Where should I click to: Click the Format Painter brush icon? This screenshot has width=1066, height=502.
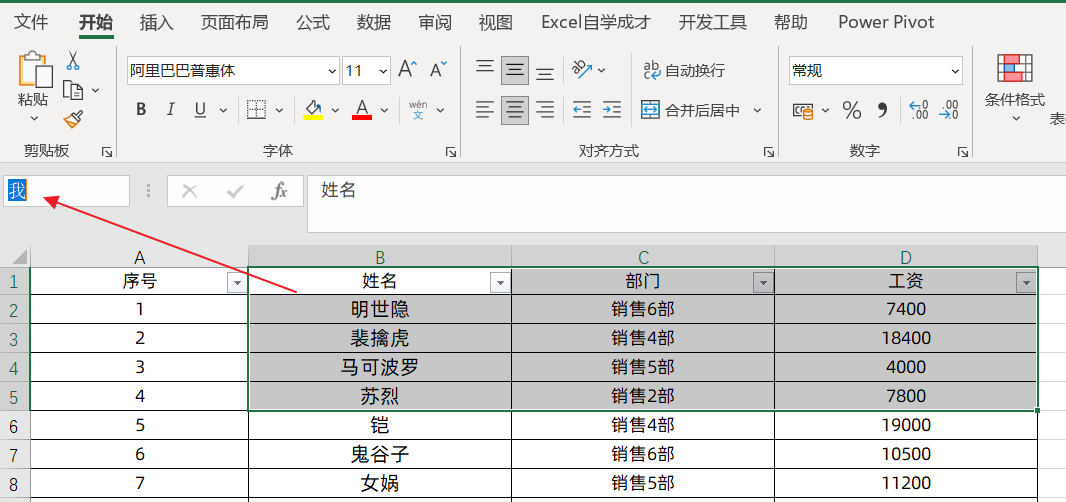point(73,120)
